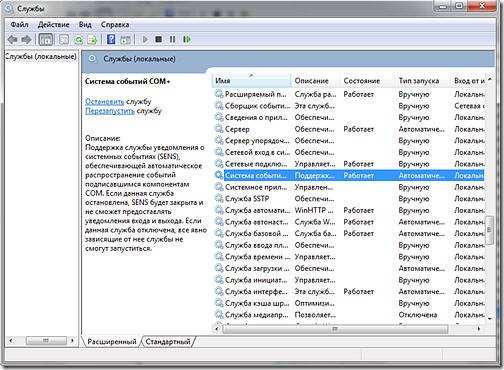Click the Refresh toolbar icon
This screenshot has width=504, height=370.
[x=79, y=40]
